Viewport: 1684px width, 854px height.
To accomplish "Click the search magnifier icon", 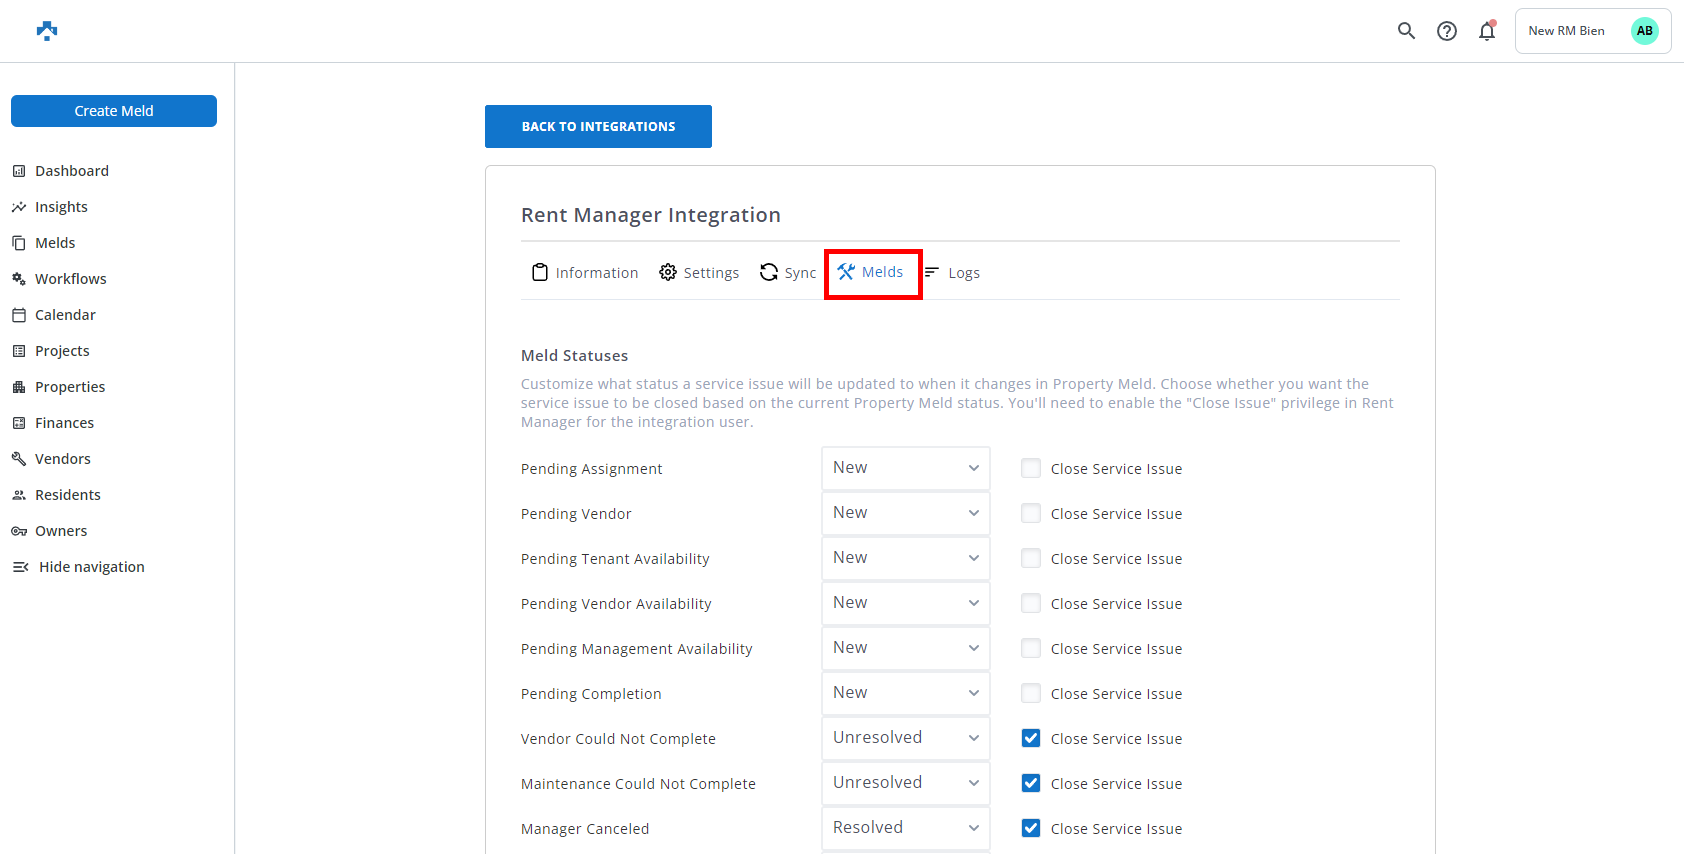I will (1406, 31).
